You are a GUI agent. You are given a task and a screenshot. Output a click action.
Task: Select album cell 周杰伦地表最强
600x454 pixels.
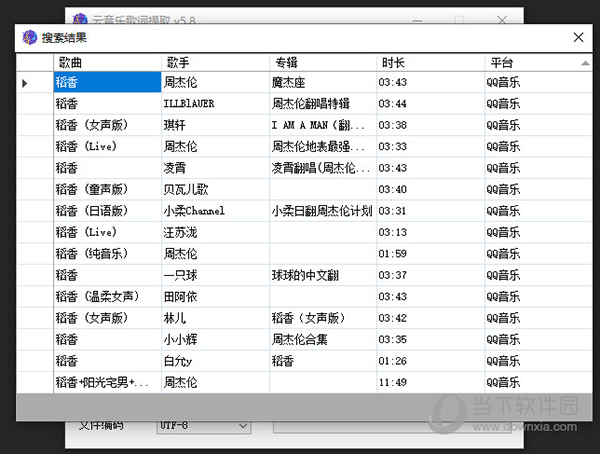click(323, 147)
